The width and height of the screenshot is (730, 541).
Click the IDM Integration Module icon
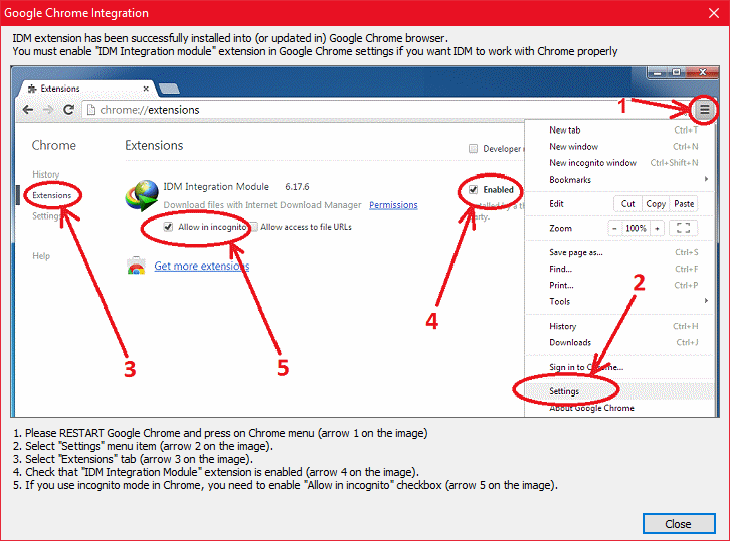tap(142, 195)
